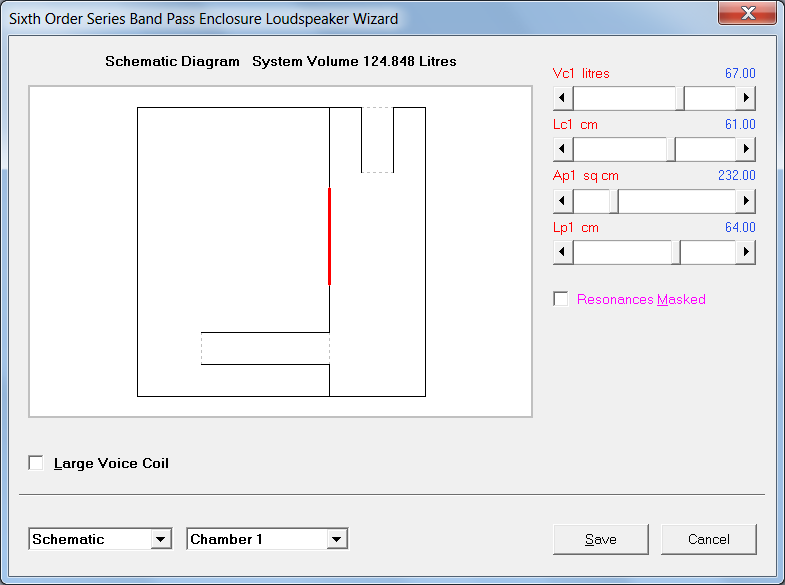Viewport: 785px width, 585px height.
Task: Click the Ap1 sq cm label
Action: 586,176
